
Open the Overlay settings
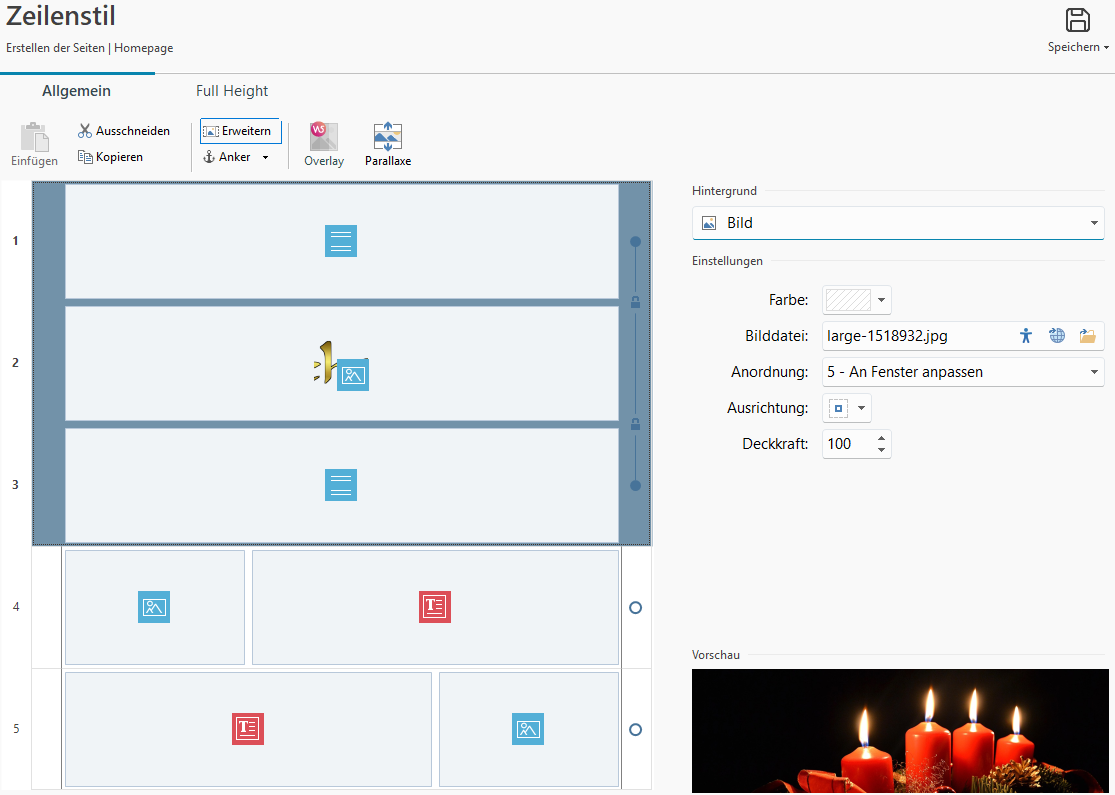click(323, 145)
